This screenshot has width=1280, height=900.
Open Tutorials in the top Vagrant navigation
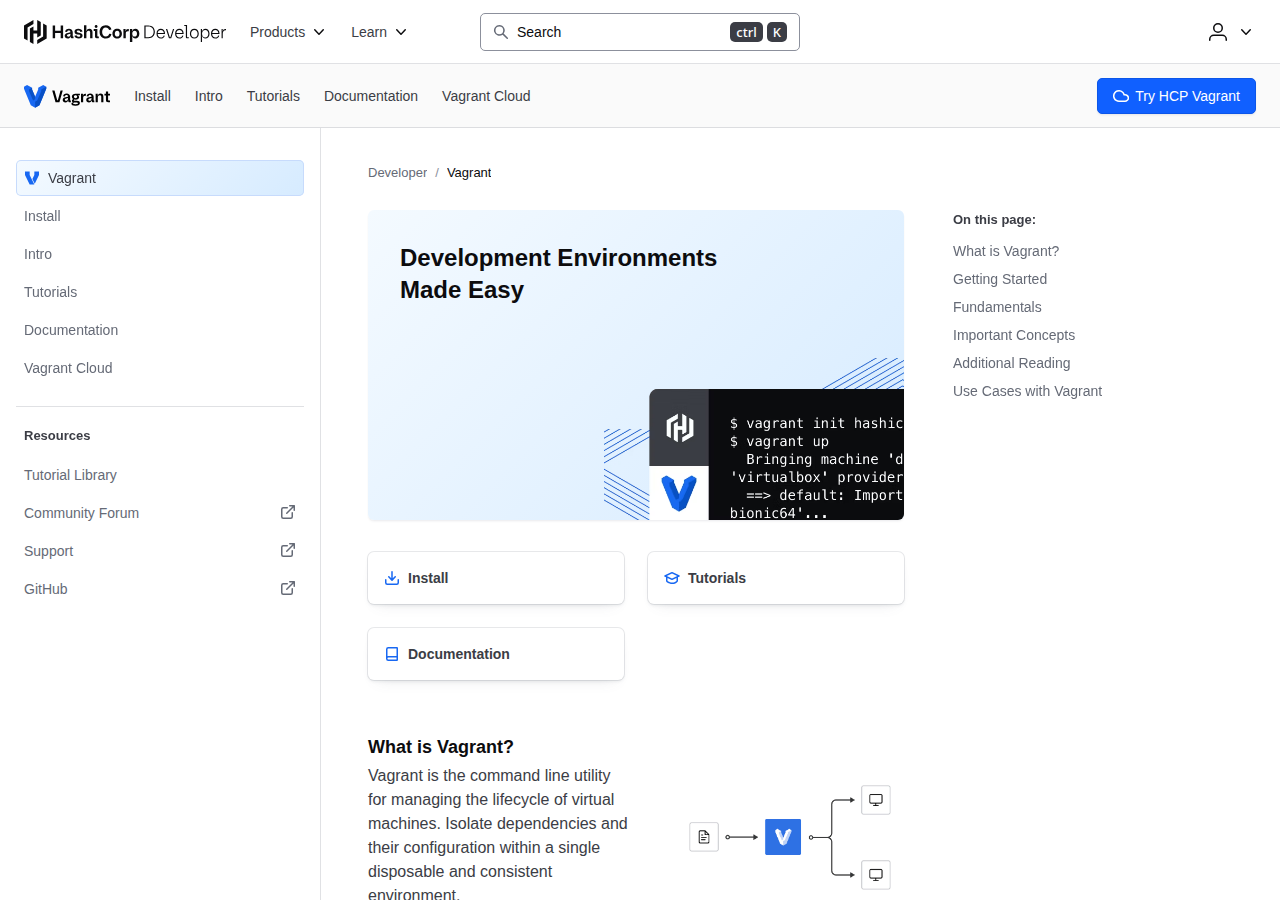coord(273,96)
